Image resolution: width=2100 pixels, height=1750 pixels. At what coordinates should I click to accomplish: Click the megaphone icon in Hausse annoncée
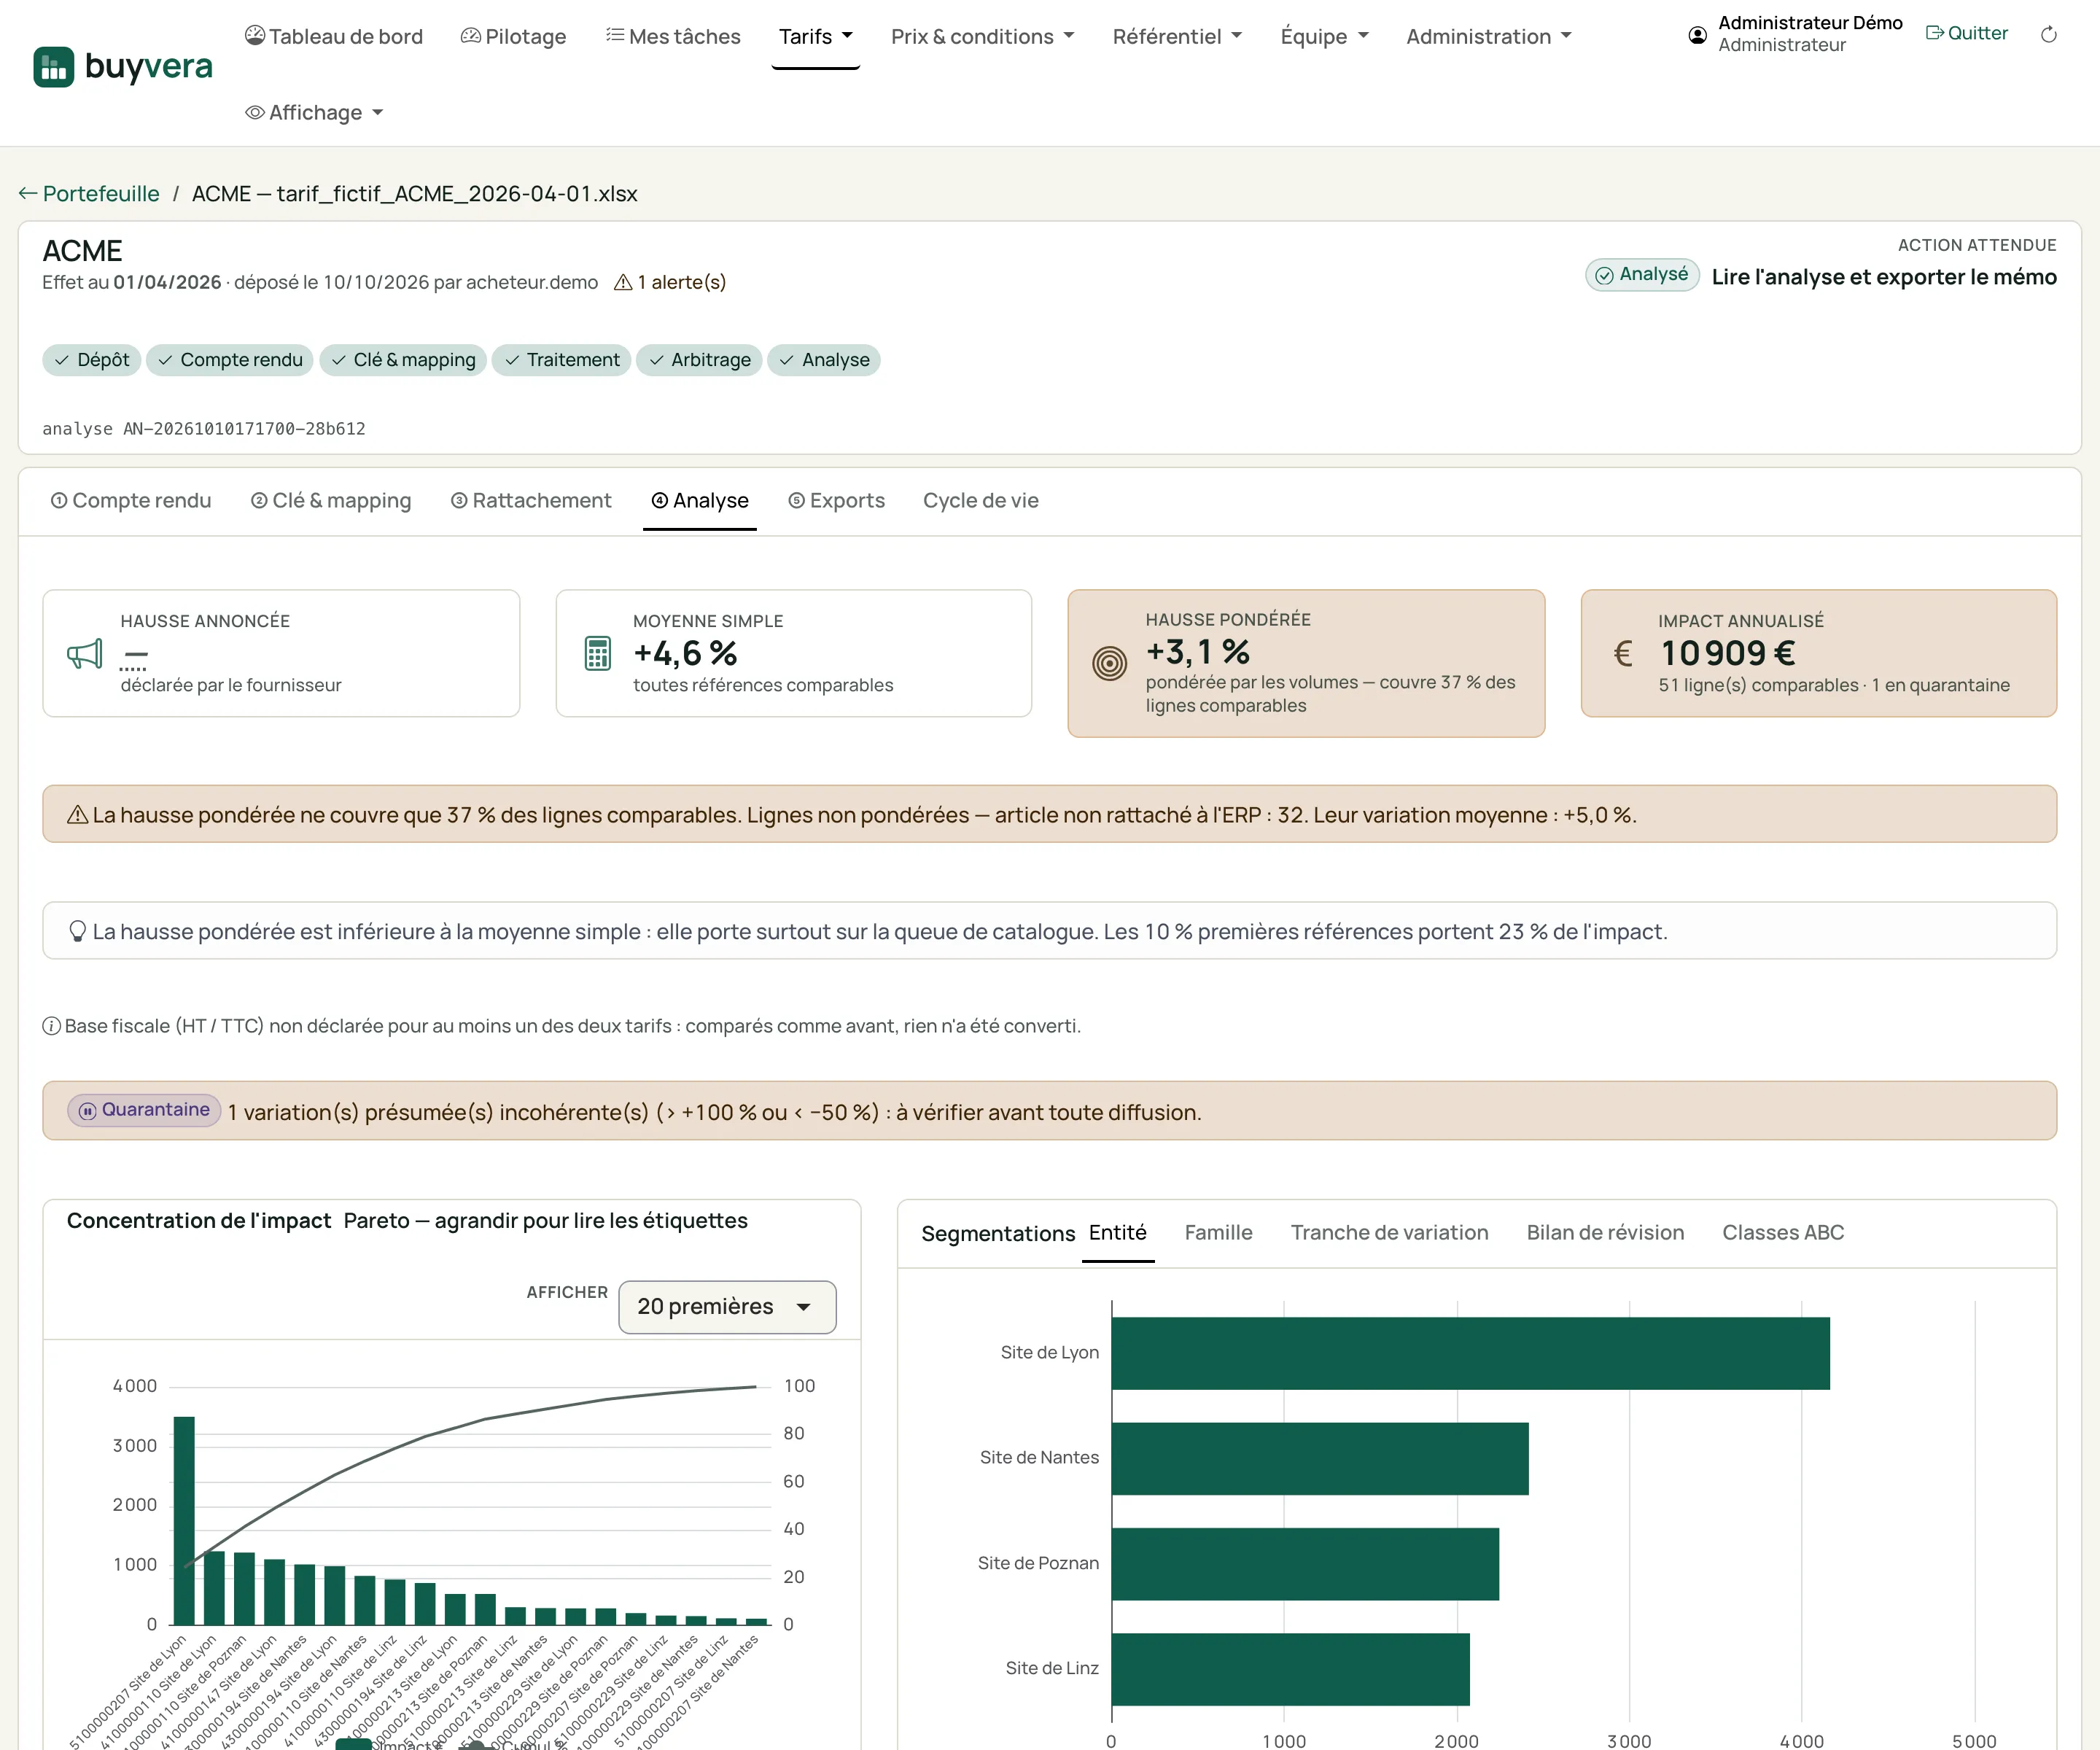(85, 654)
